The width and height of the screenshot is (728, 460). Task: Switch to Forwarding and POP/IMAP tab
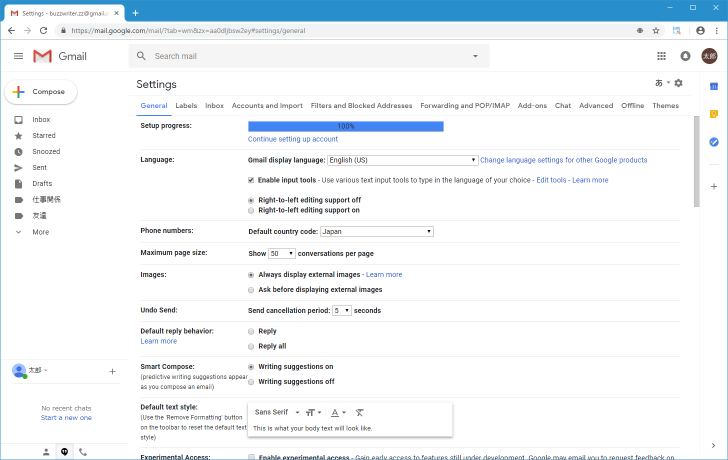pos(465,106)
